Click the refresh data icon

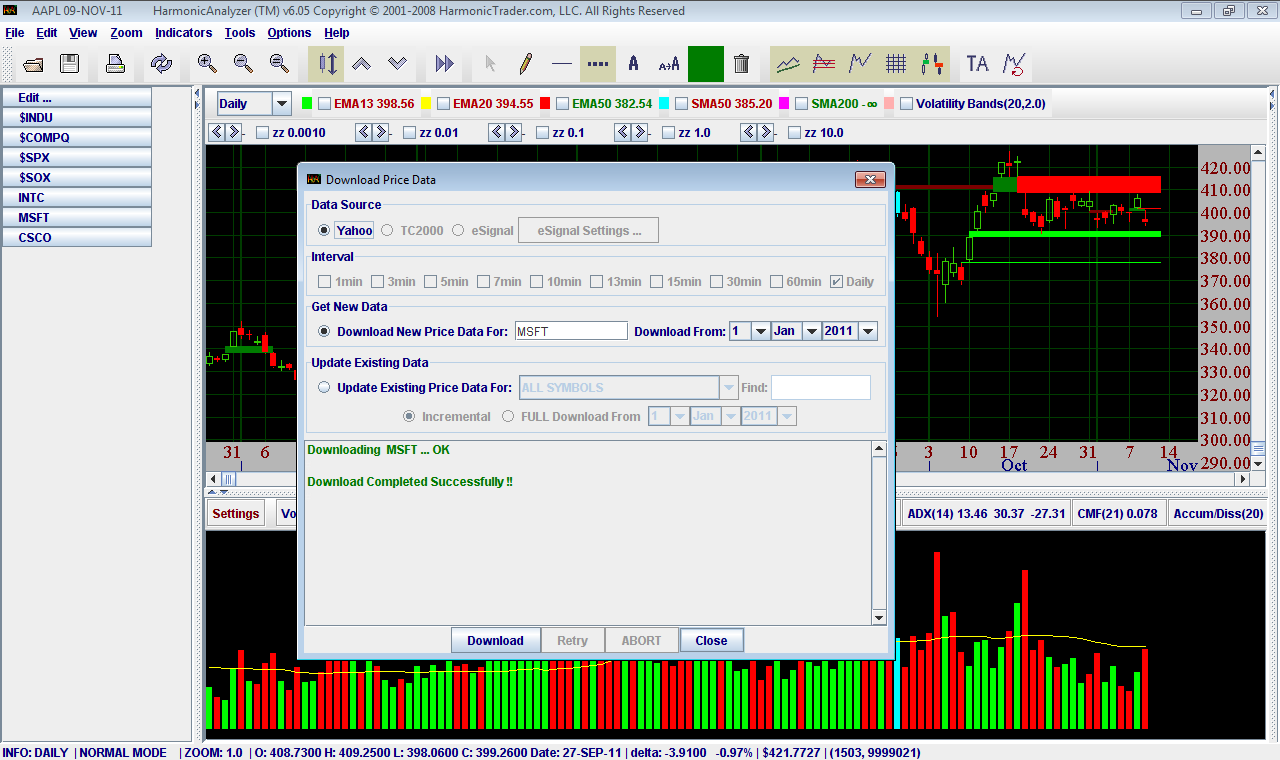[161, 64]
